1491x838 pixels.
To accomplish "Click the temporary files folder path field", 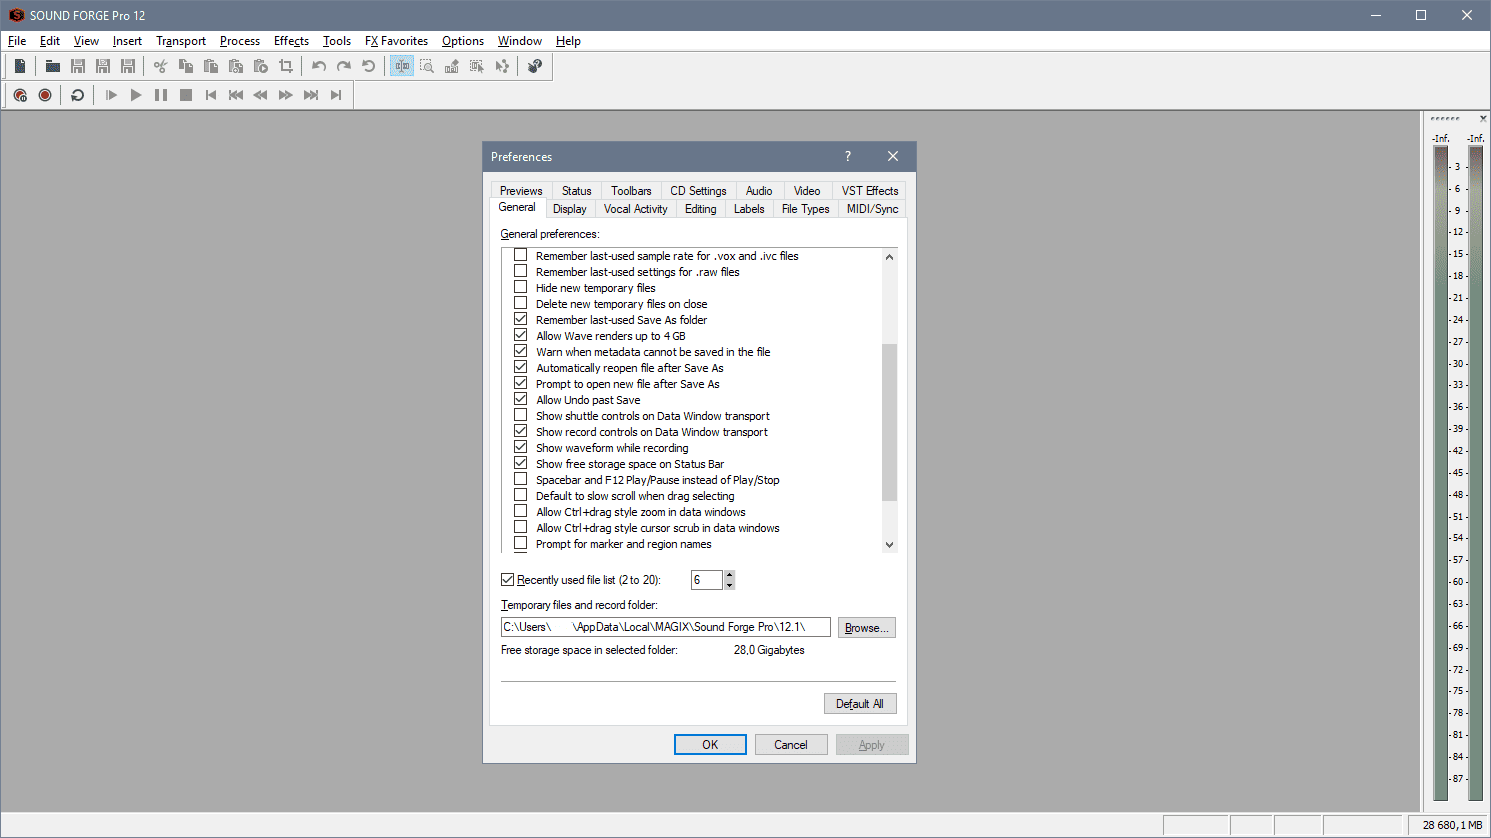I will pos(665,627).
